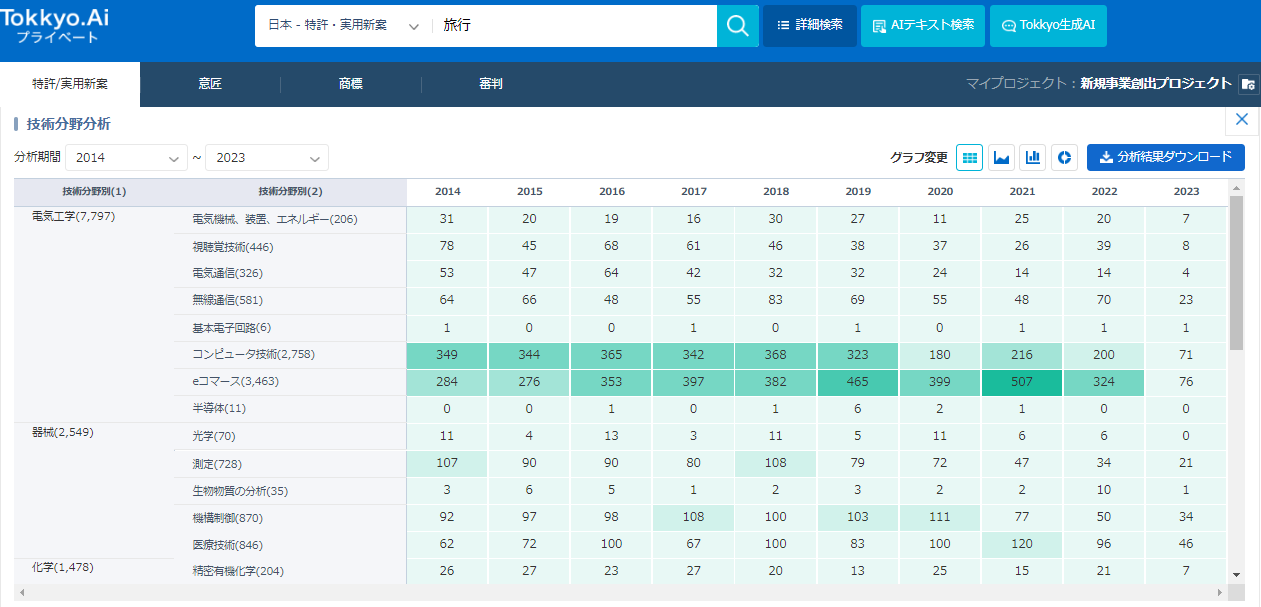
Task: Close the 技術分野分析 panel
Action: pos(1242,120)
